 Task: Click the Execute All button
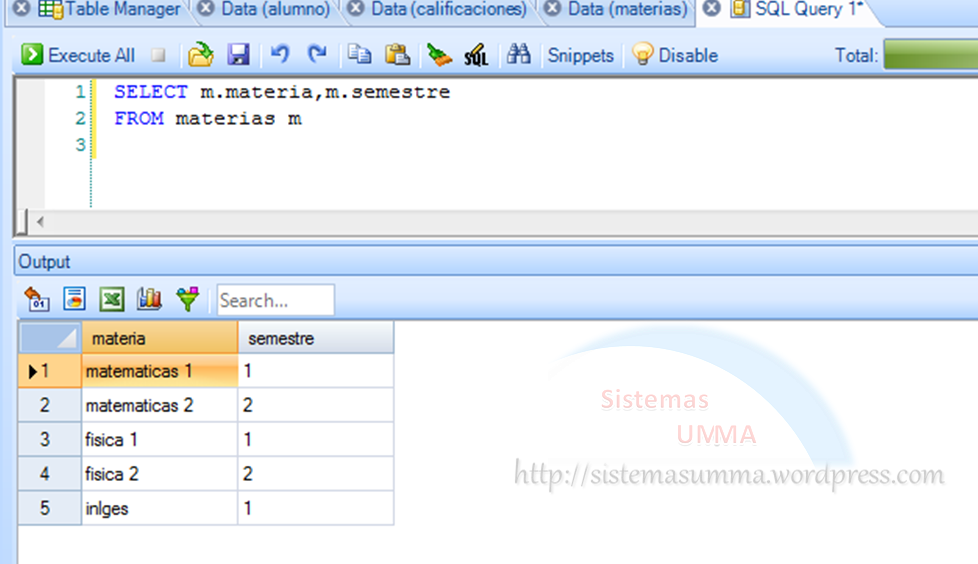pyautogui.click(x=78, y=55)
